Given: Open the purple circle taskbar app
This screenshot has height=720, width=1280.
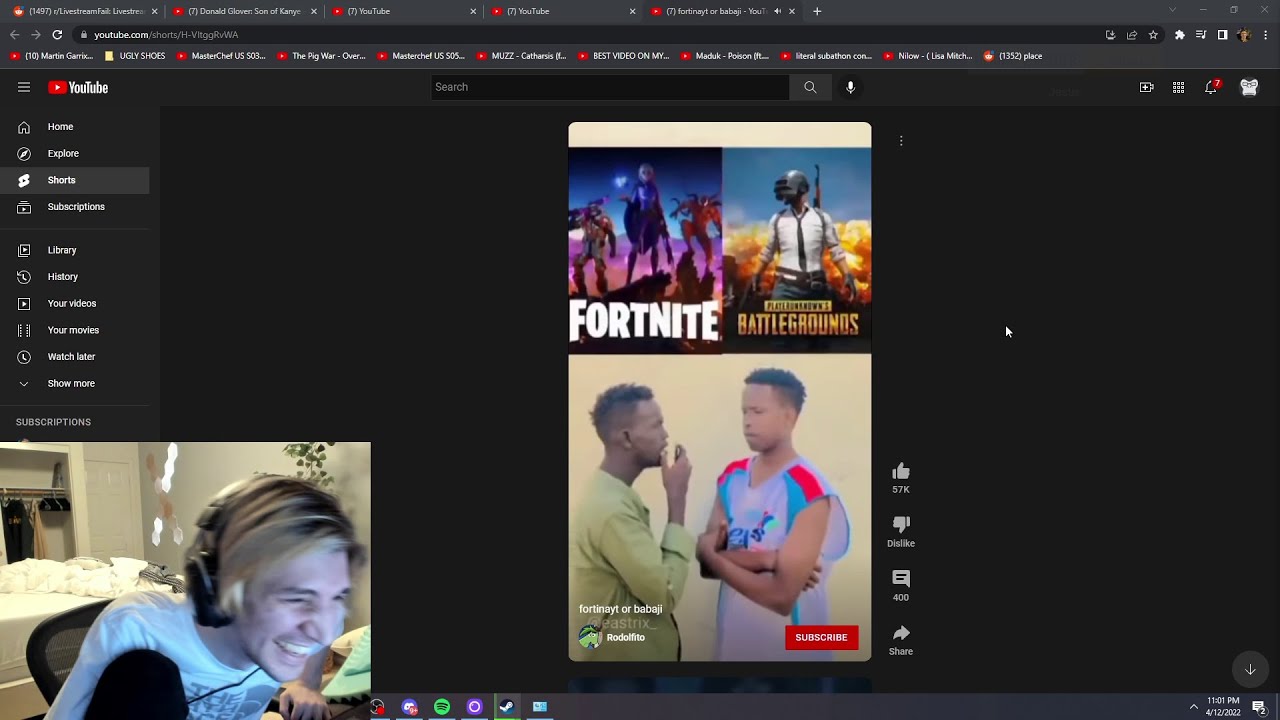Looking at the screenshot, I should pyautogui.click(x=475, y=707).
